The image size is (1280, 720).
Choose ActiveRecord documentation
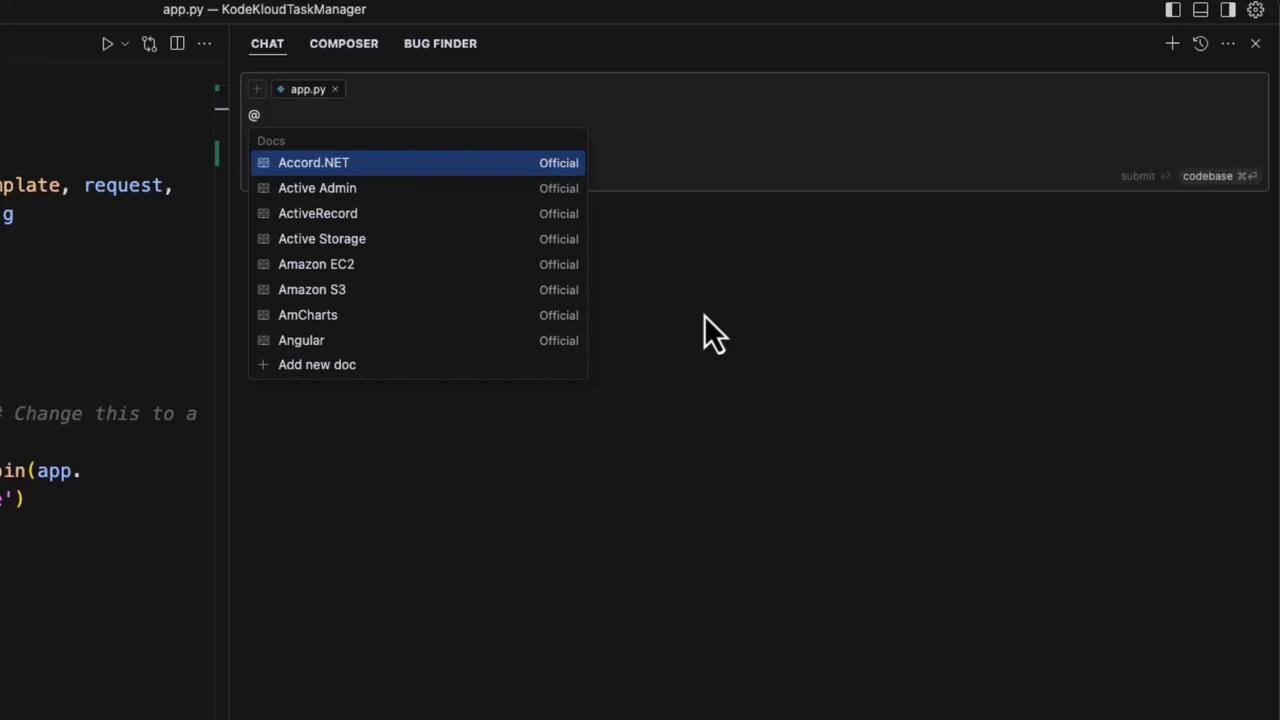pyautogui.click(x=418, y=214)
